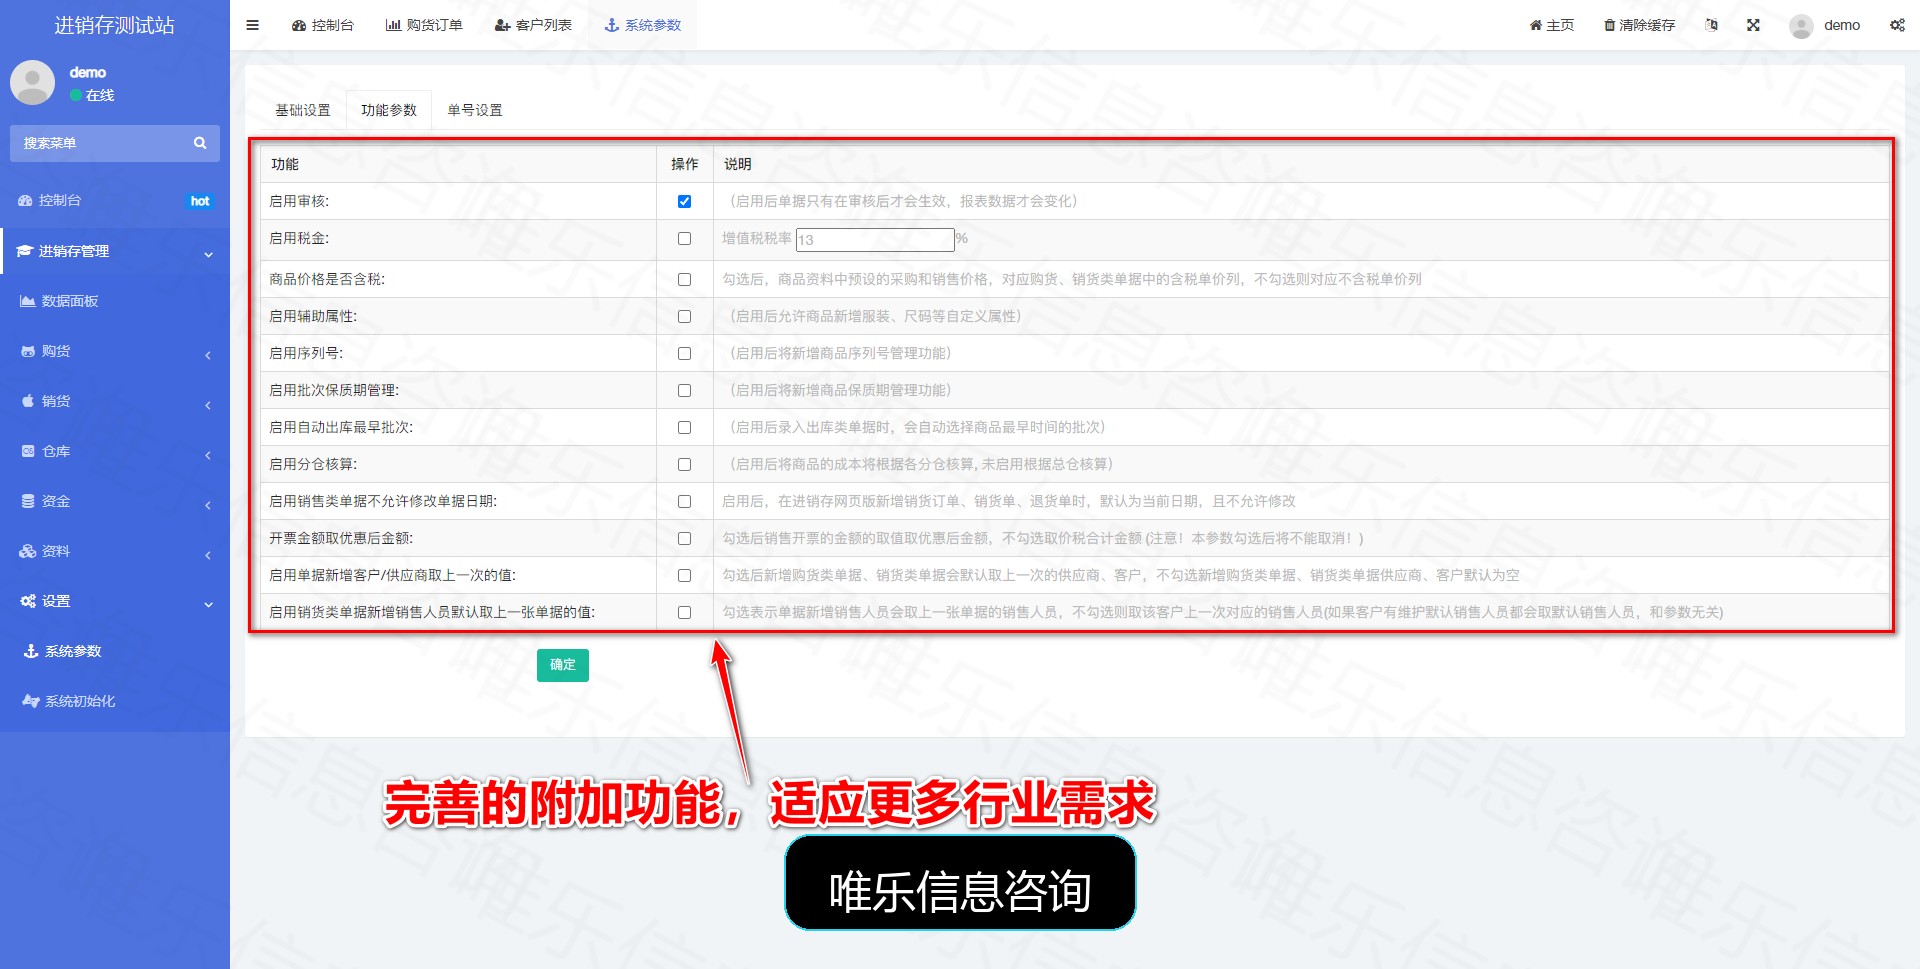
Task: Switch to the 基础设置 tab
Action: click(303, 110)
